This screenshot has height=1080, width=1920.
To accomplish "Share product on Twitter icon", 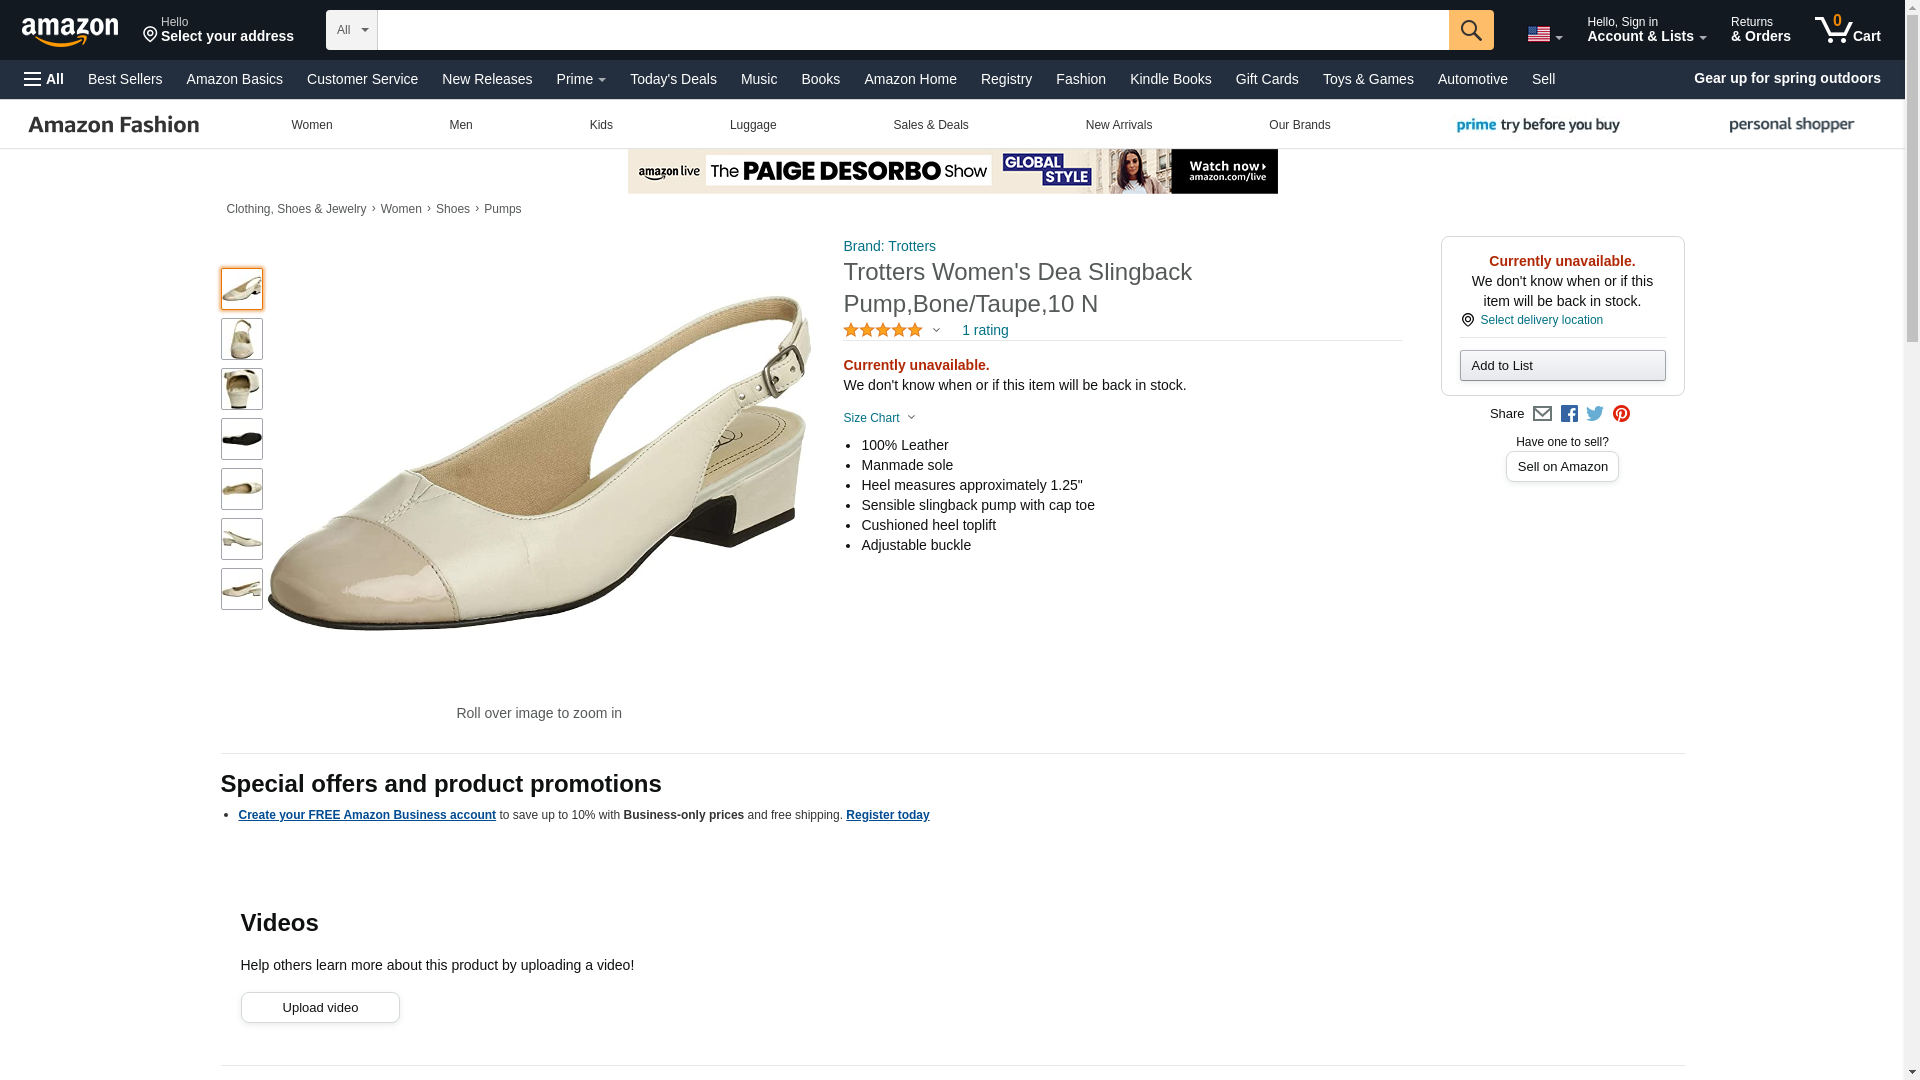I will point(1595,414).
